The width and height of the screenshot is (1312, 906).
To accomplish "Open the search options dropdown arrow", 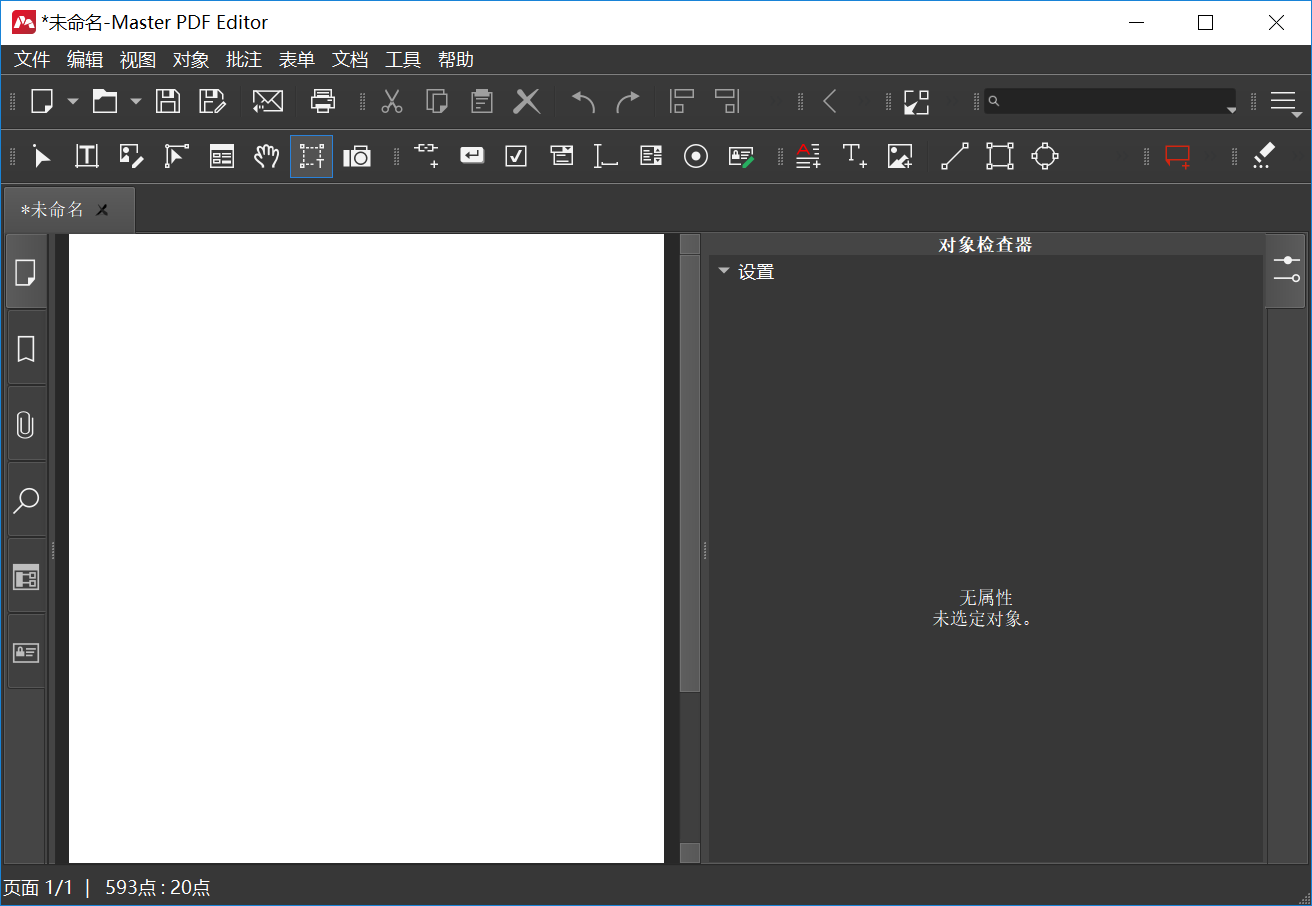I will click(1232, 110).
